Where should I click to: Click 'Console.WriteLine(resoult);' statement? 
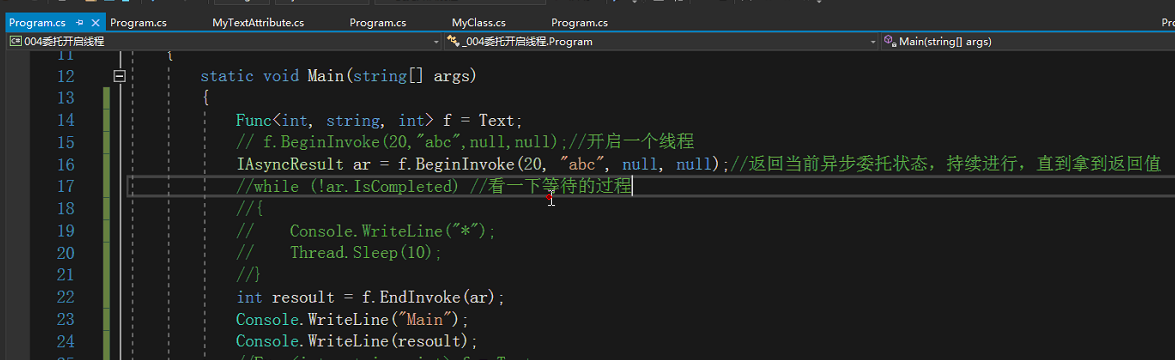pos(357,342)
